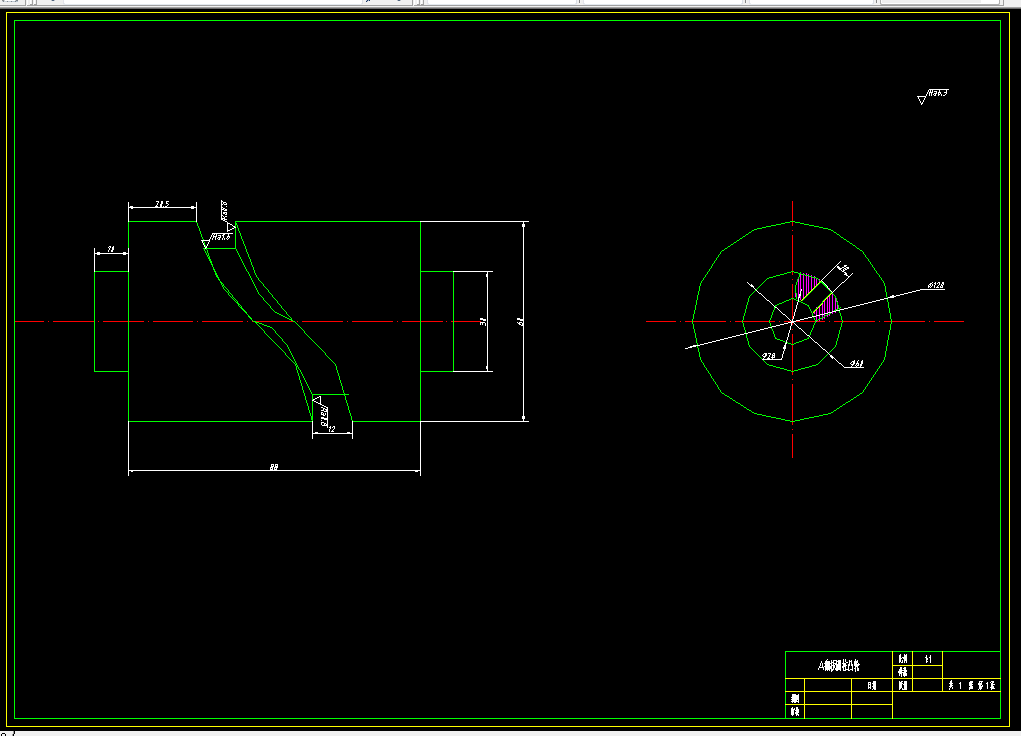Select the drawing title text in title block
Image resolution: width=1021 pixels, height=736 pixels.
(x=839, y=666)
